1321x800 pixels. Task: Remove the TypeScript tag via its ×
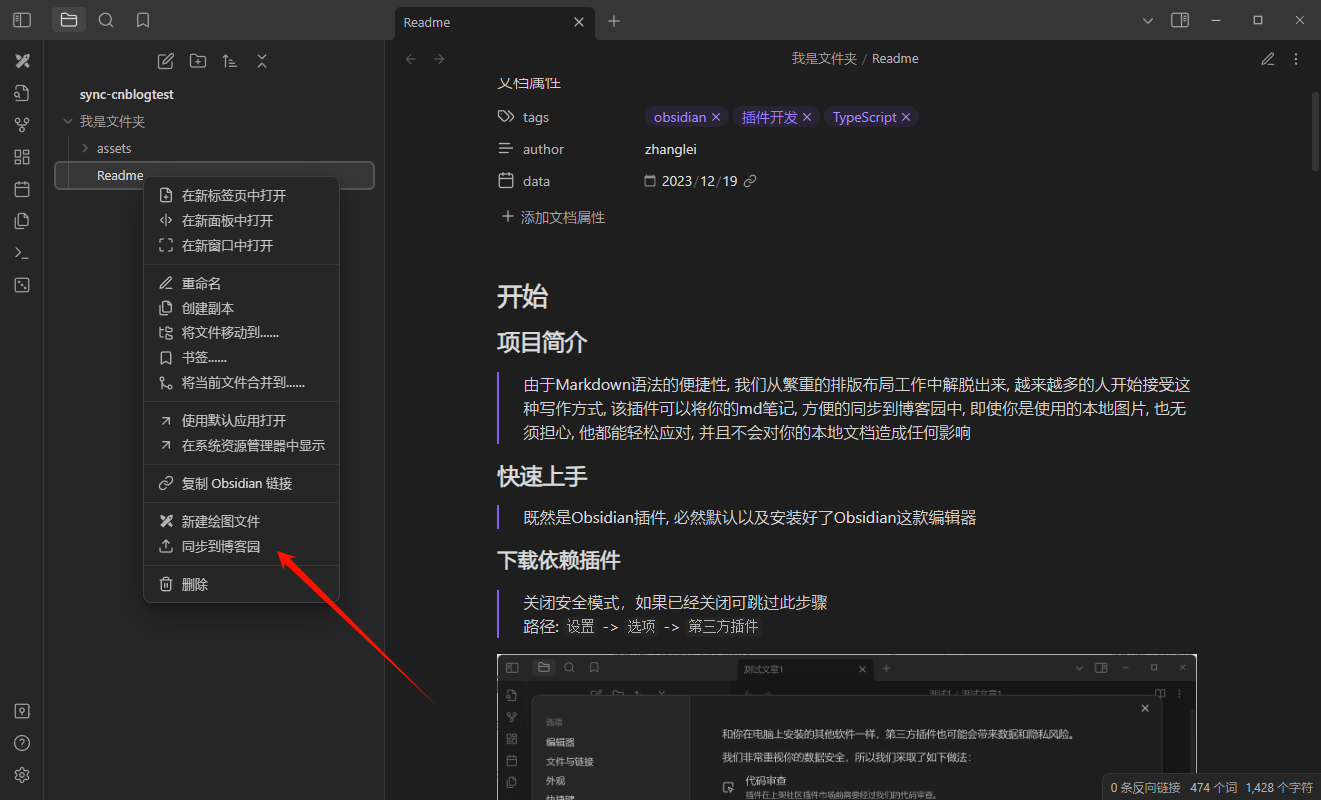[906, 117]
